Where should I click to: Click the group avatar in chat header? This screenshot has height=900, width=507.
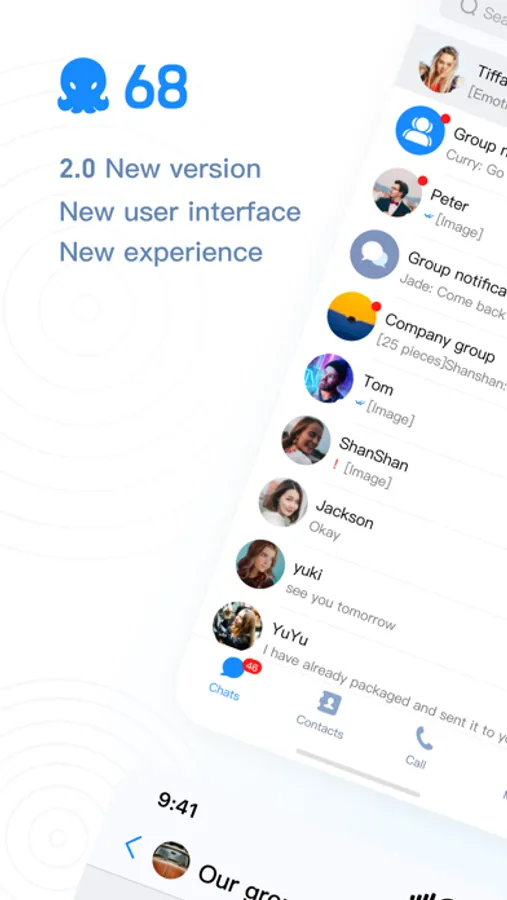(x=171, y=860)
